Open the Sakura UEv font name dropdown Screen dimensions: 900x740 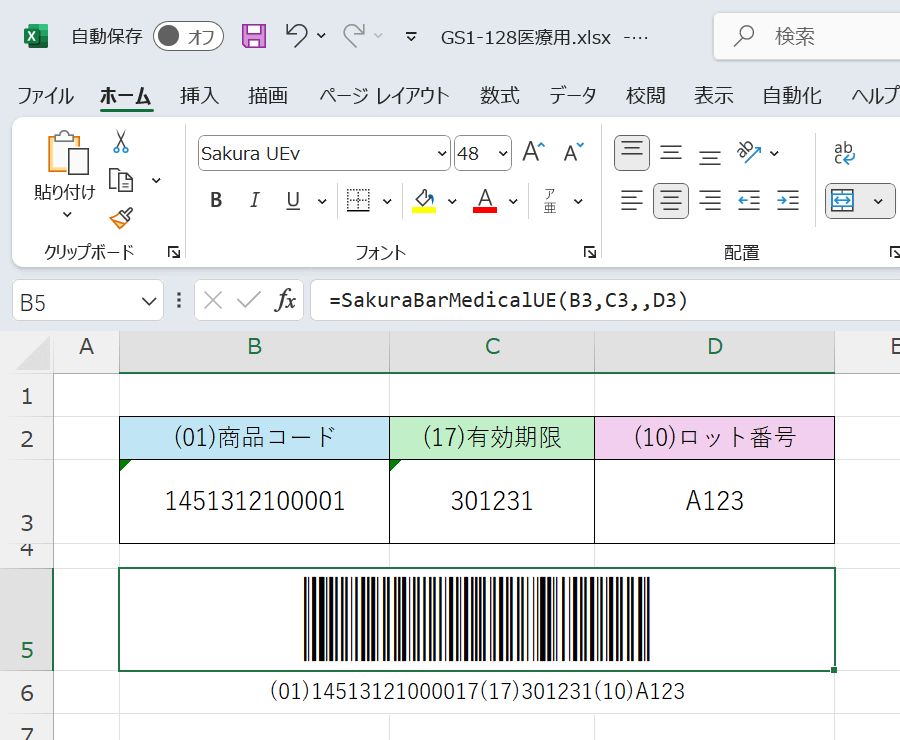coord(440,153)
